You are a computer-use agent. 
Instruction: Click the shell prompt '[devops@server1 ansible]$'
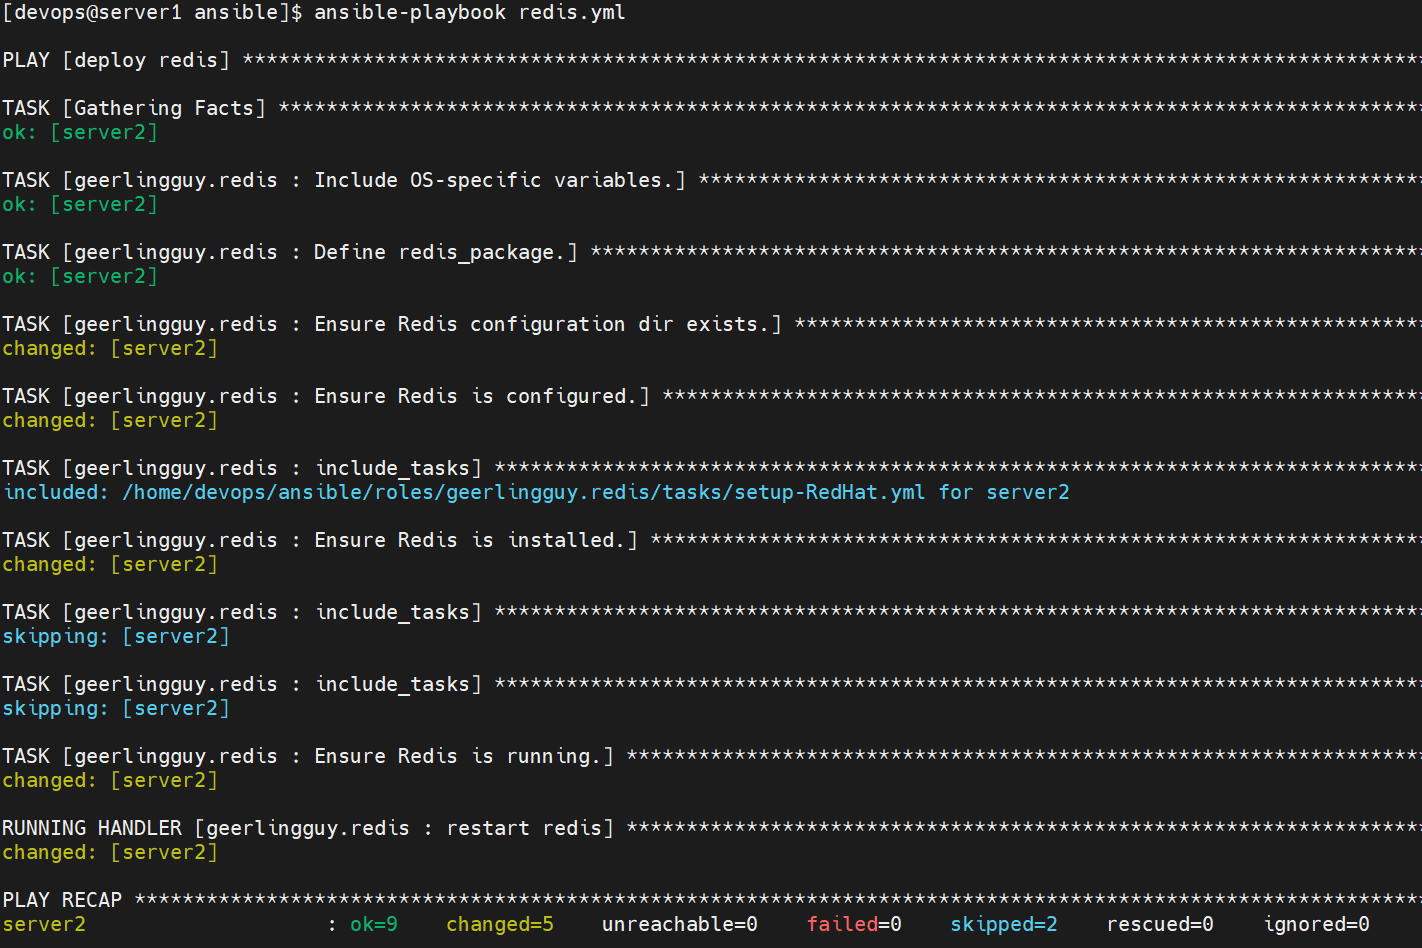(152, 13)
